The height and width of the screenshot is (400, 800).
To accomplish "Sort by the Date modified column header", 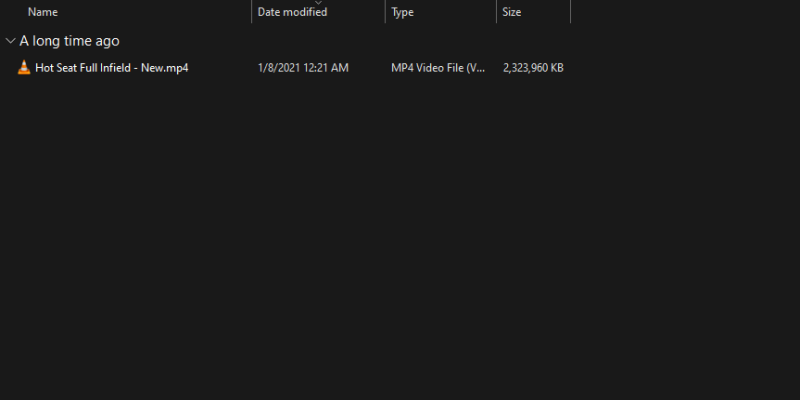I will point(292,12).
